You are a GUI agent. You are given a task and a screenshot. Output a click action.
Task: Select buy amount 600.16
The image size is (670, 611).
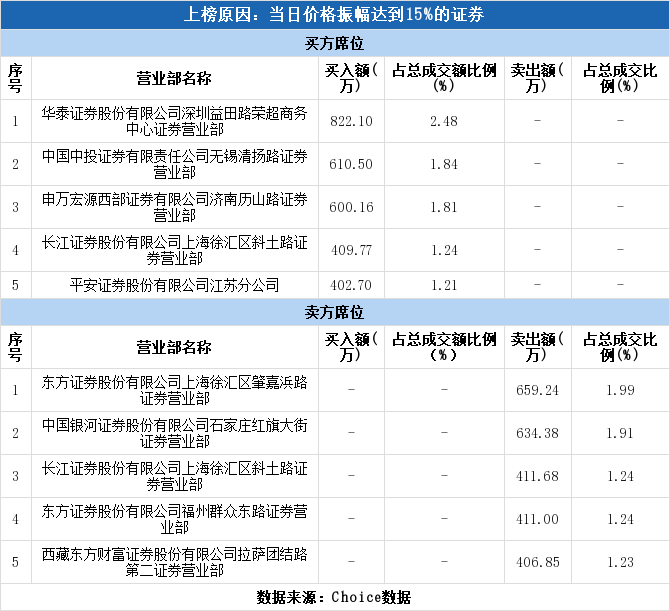(351, 207)
